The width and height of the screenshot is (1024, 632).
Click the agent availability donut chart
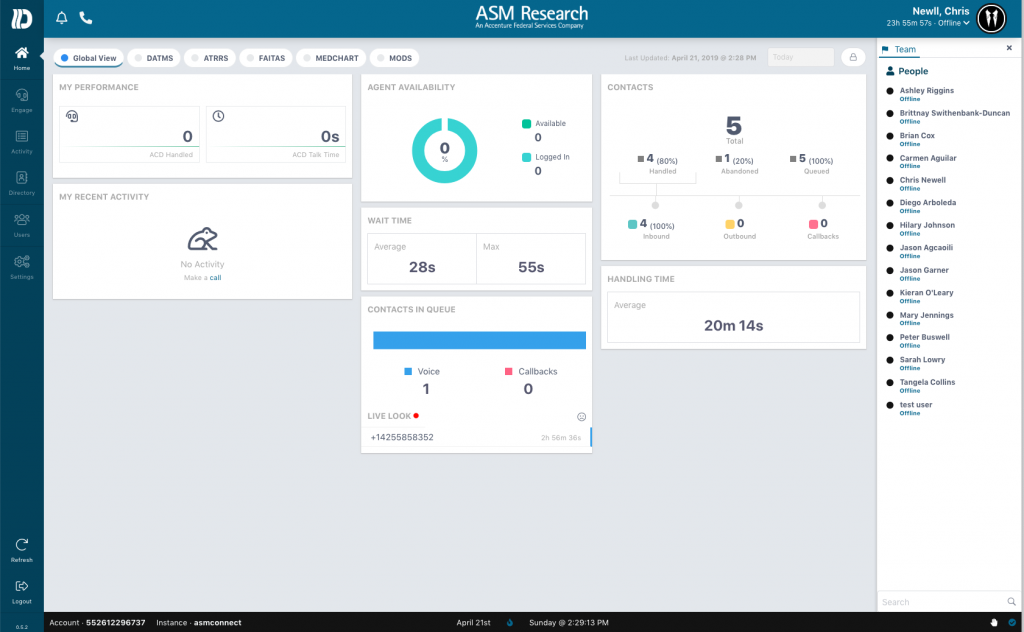tap(444, 151)
